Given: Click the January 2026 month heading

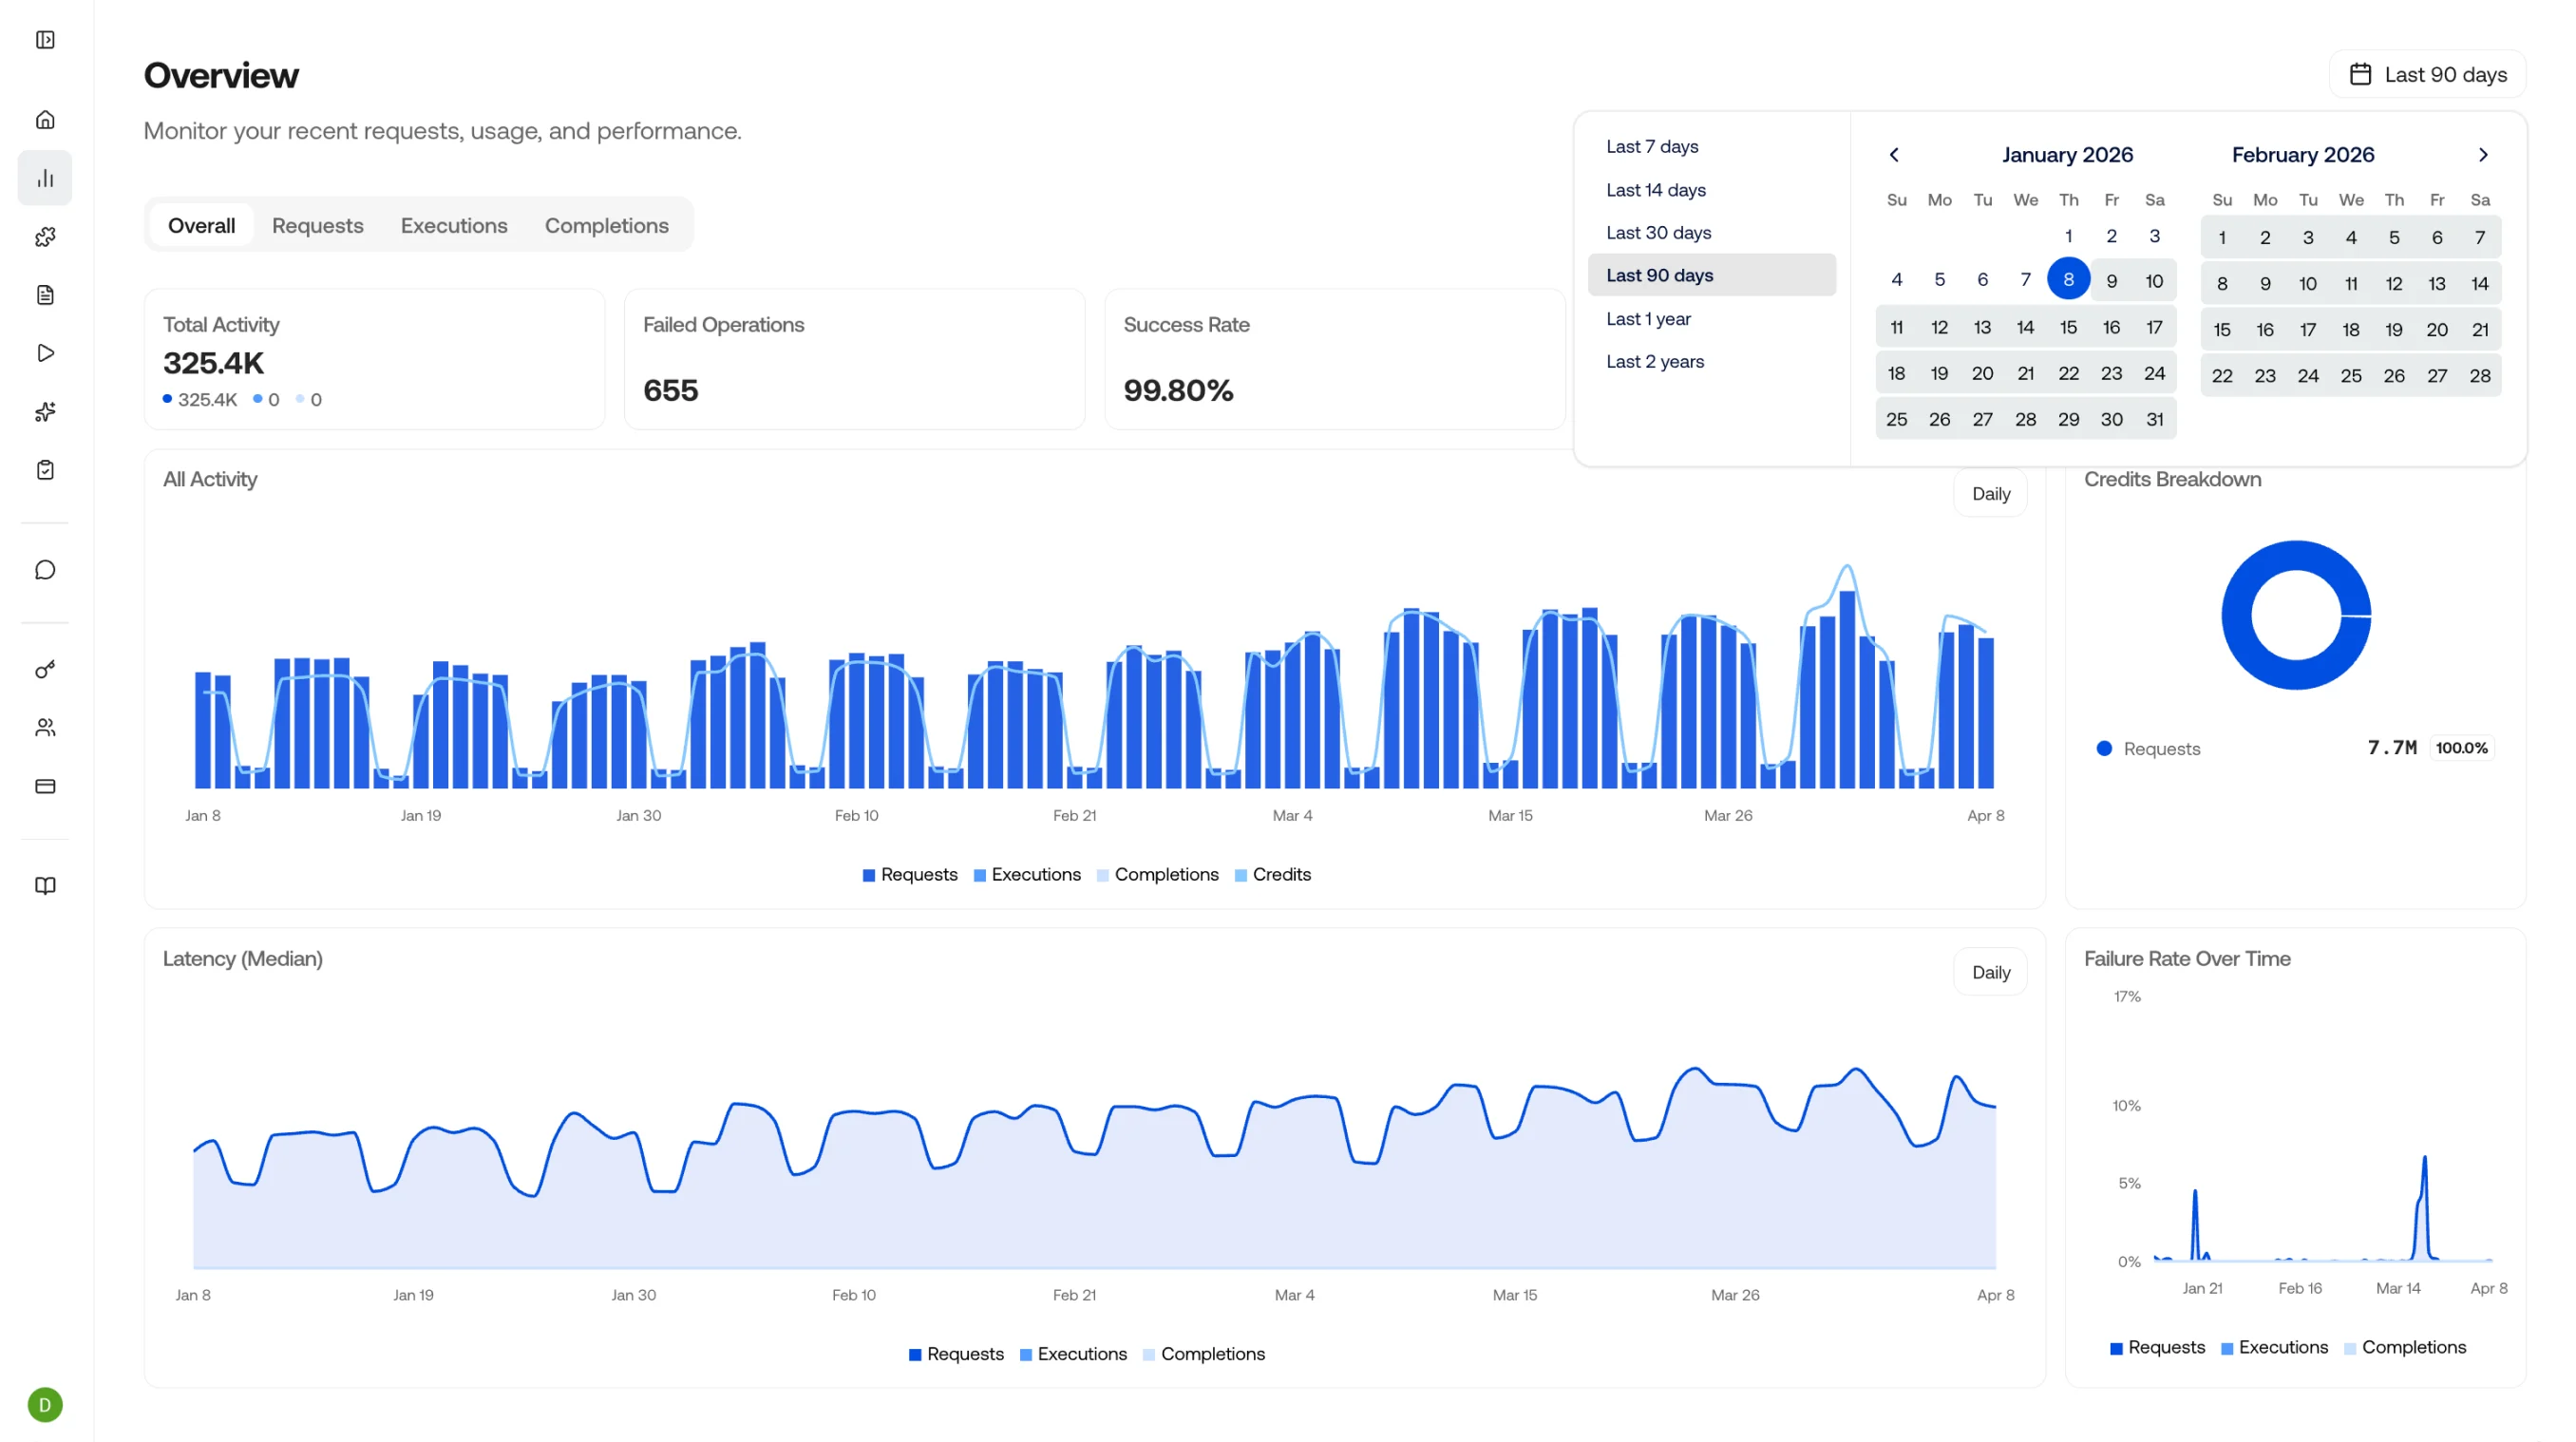Looking at the screenshot, I should point(2067,155).
